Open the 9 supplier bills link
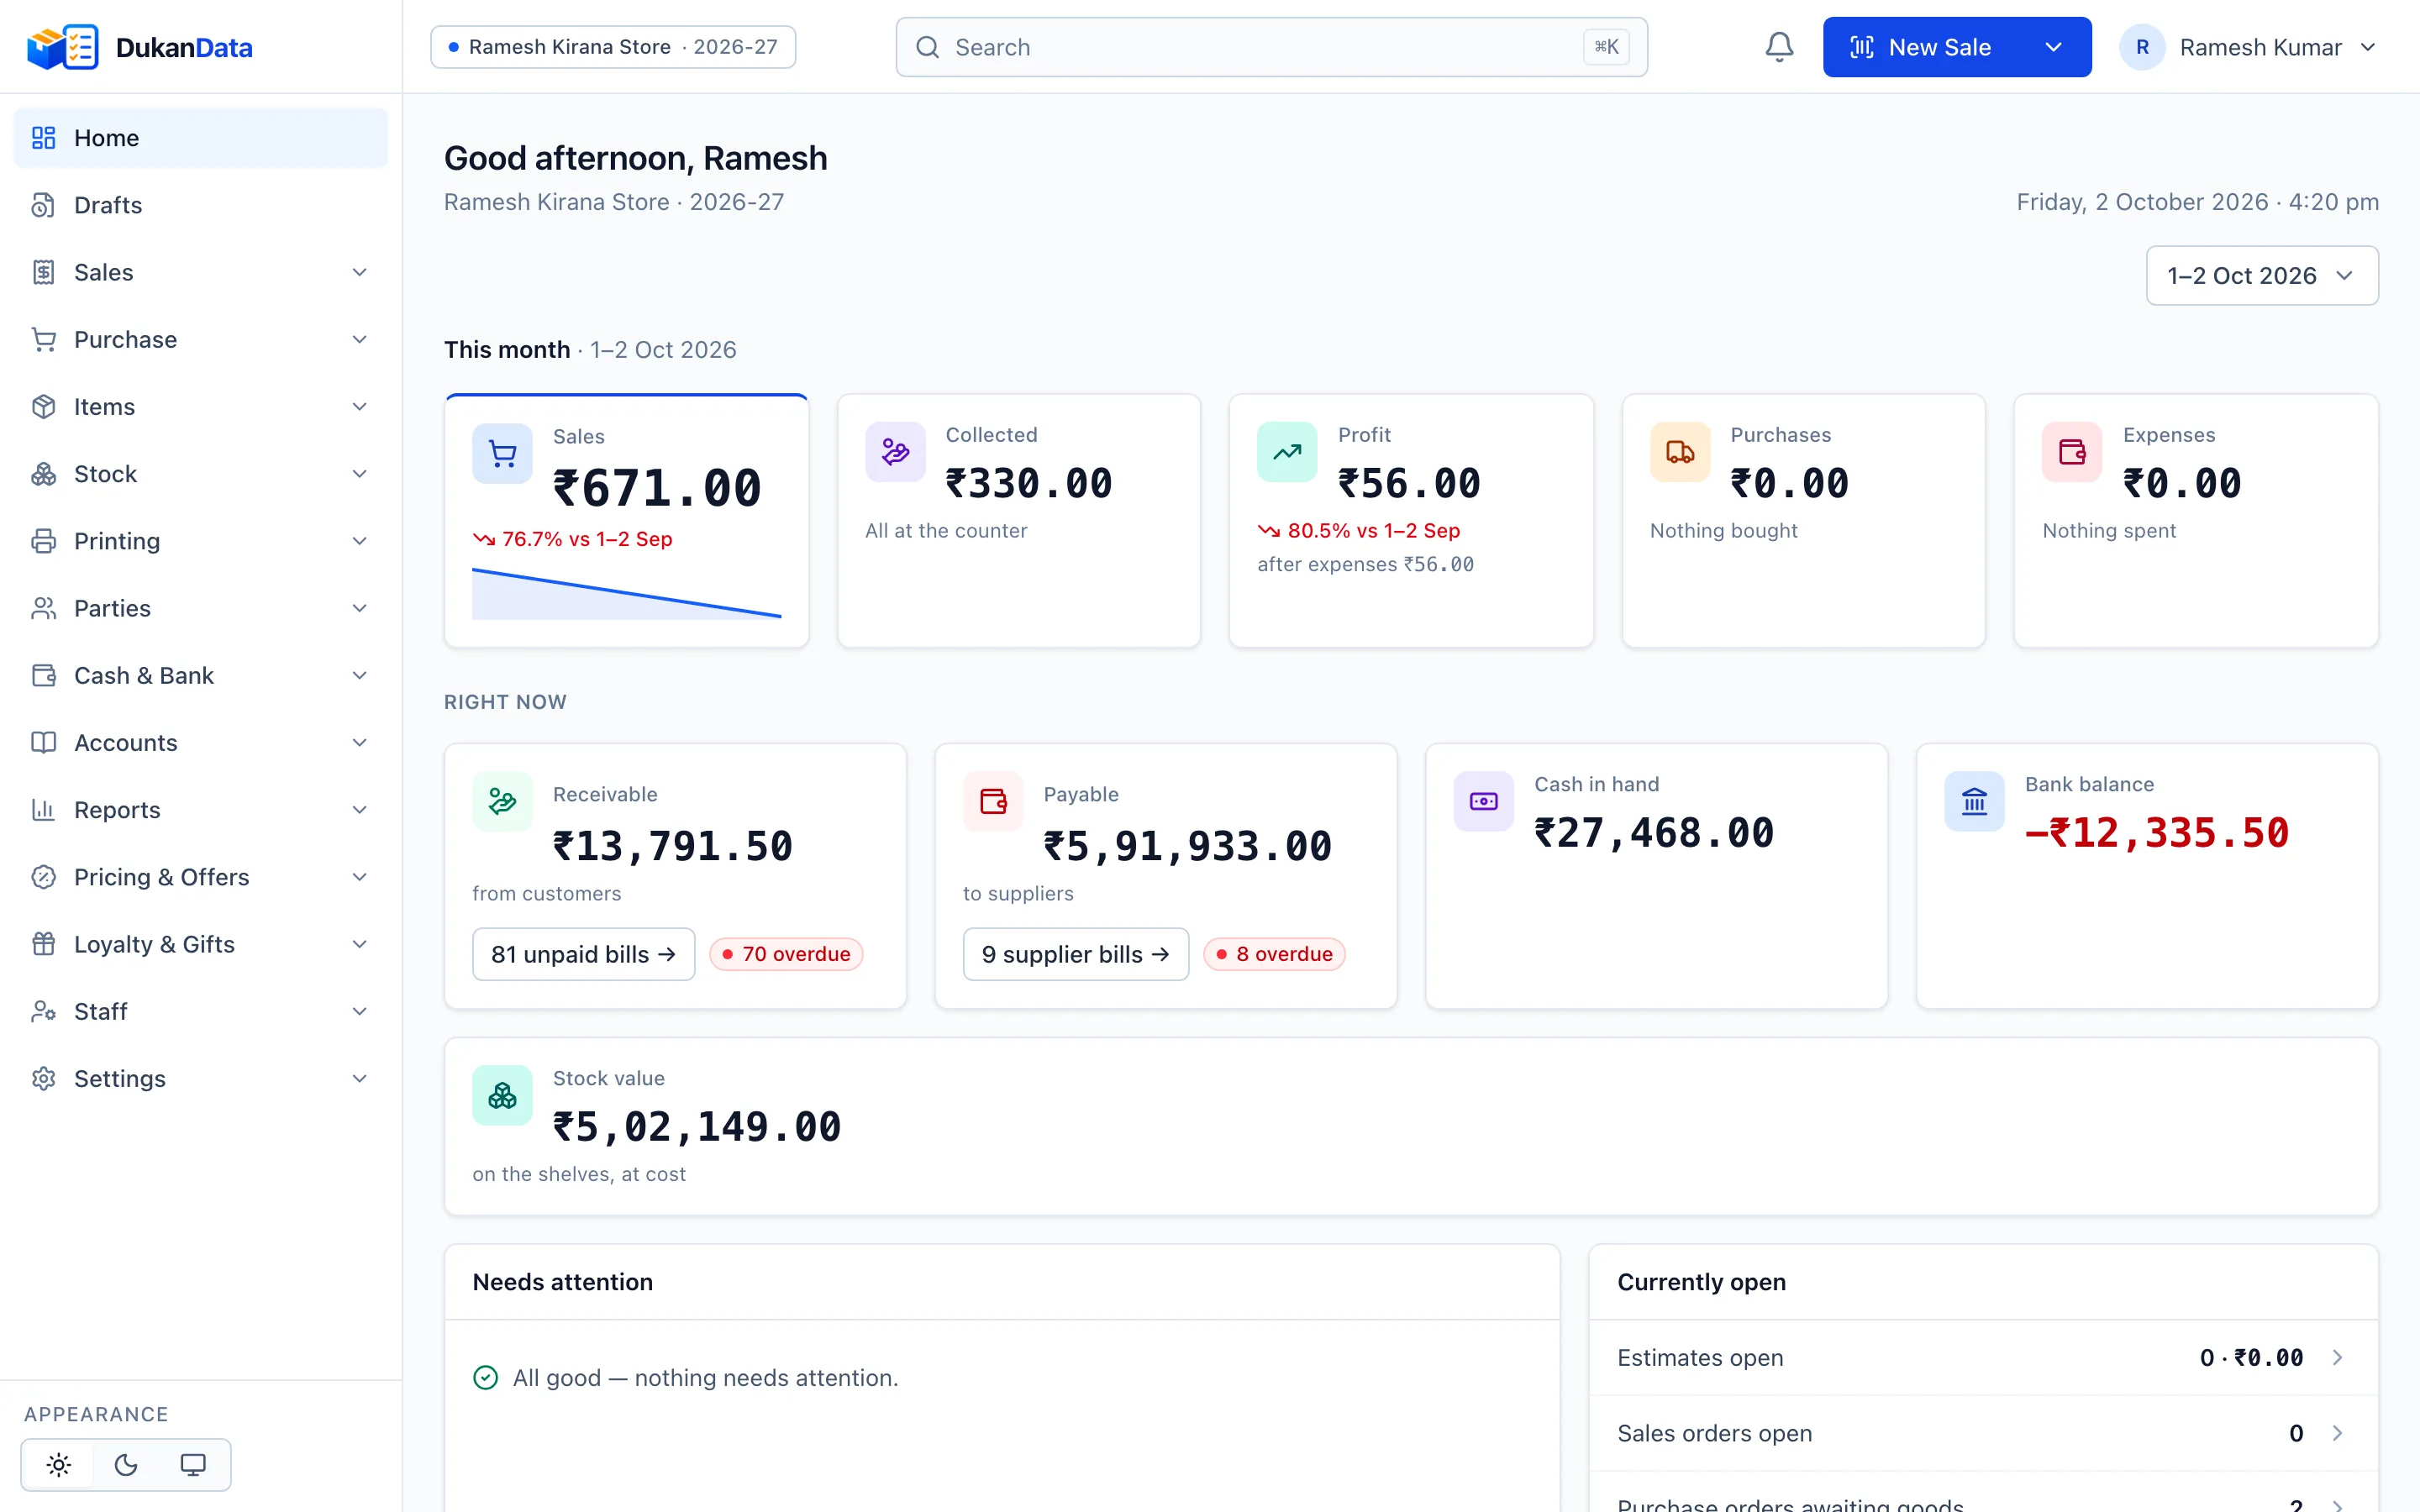The width and height of the screenshot is (2420, 1512). click(x=1076, y=954)
